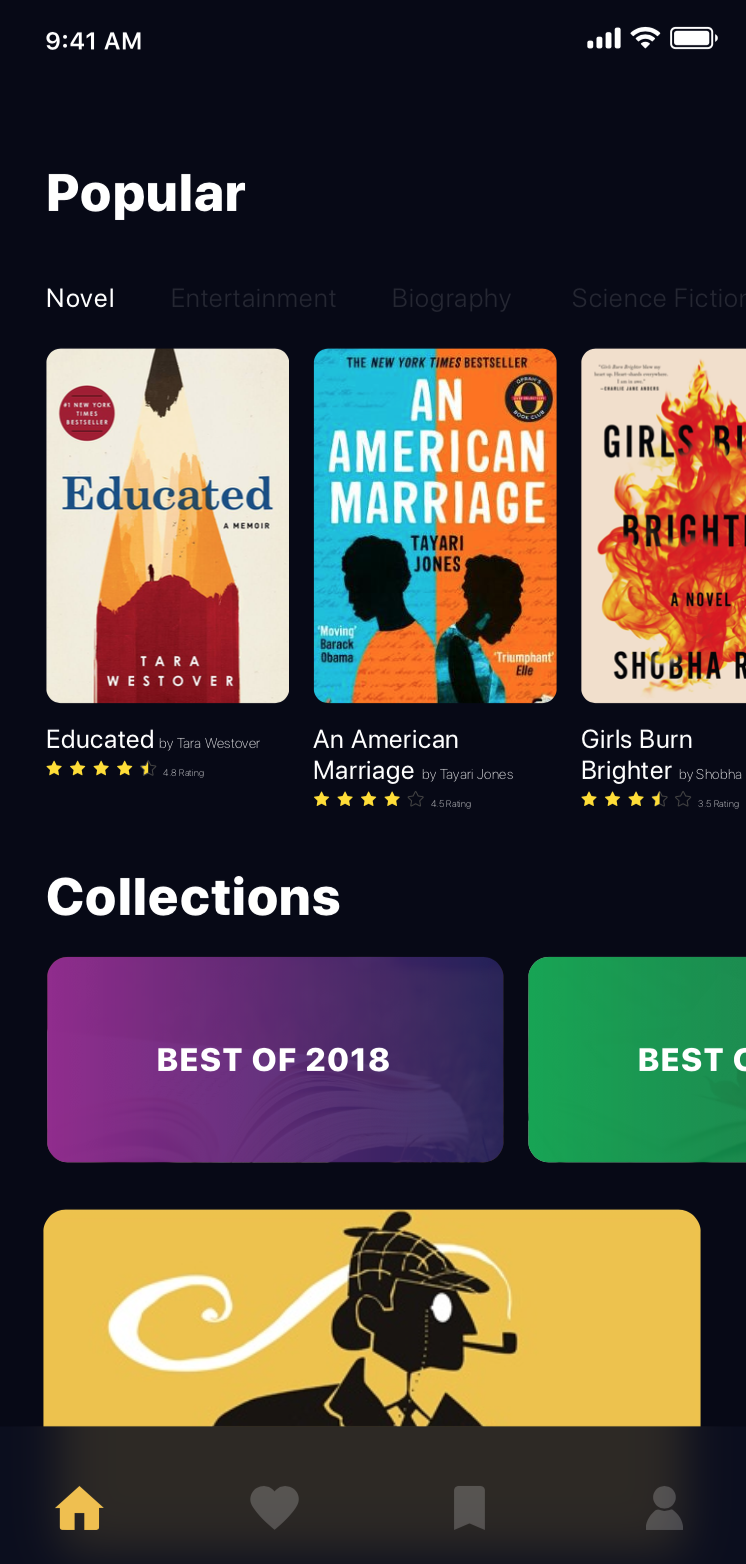Tap the Home icon in bottom bar
746x1564 pixels.
click(79, 1508)
